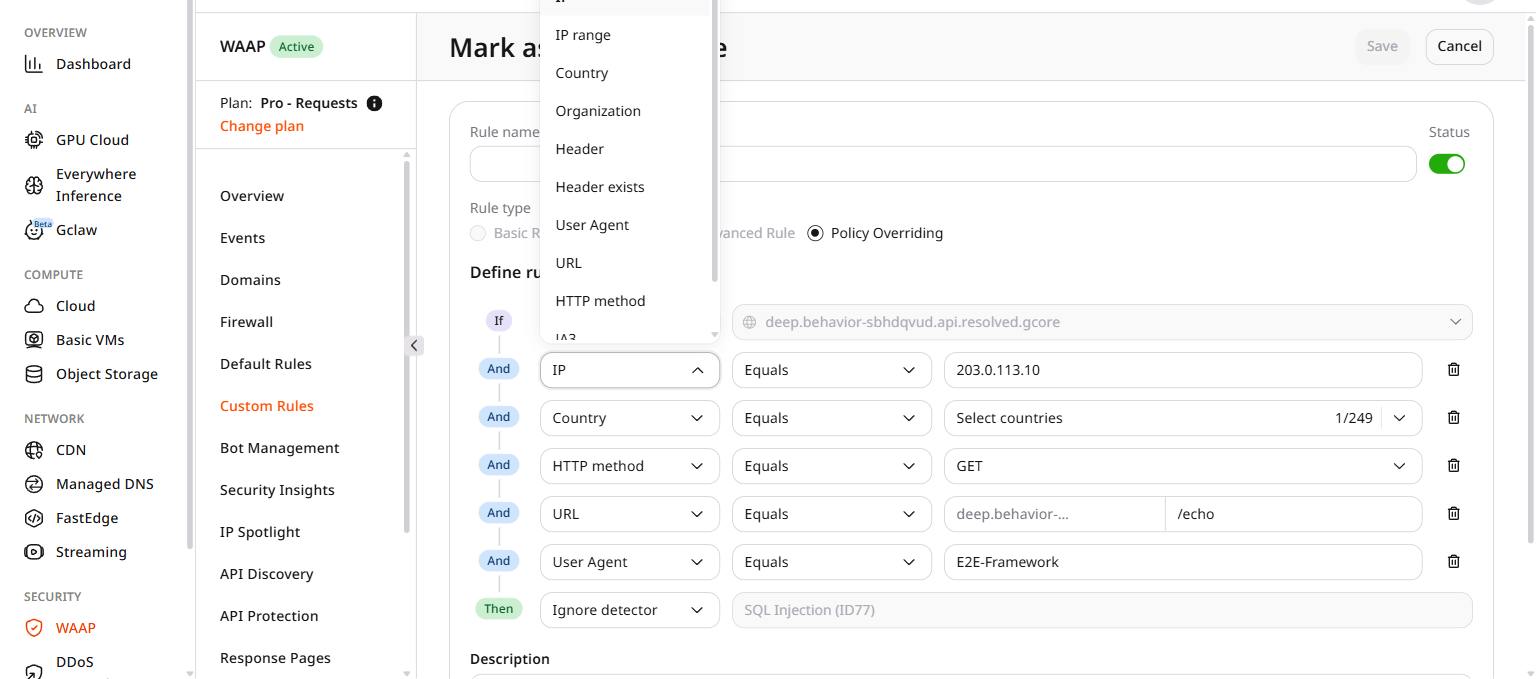Viewport: 1536px width, 679px height.
Task: Click the User Agent value field E2E-Framework
Action: click(x=1183, y=562)
